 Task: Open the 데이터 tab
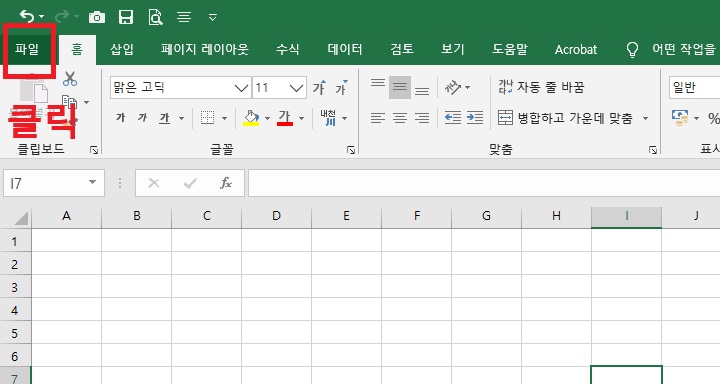point(345,49)
